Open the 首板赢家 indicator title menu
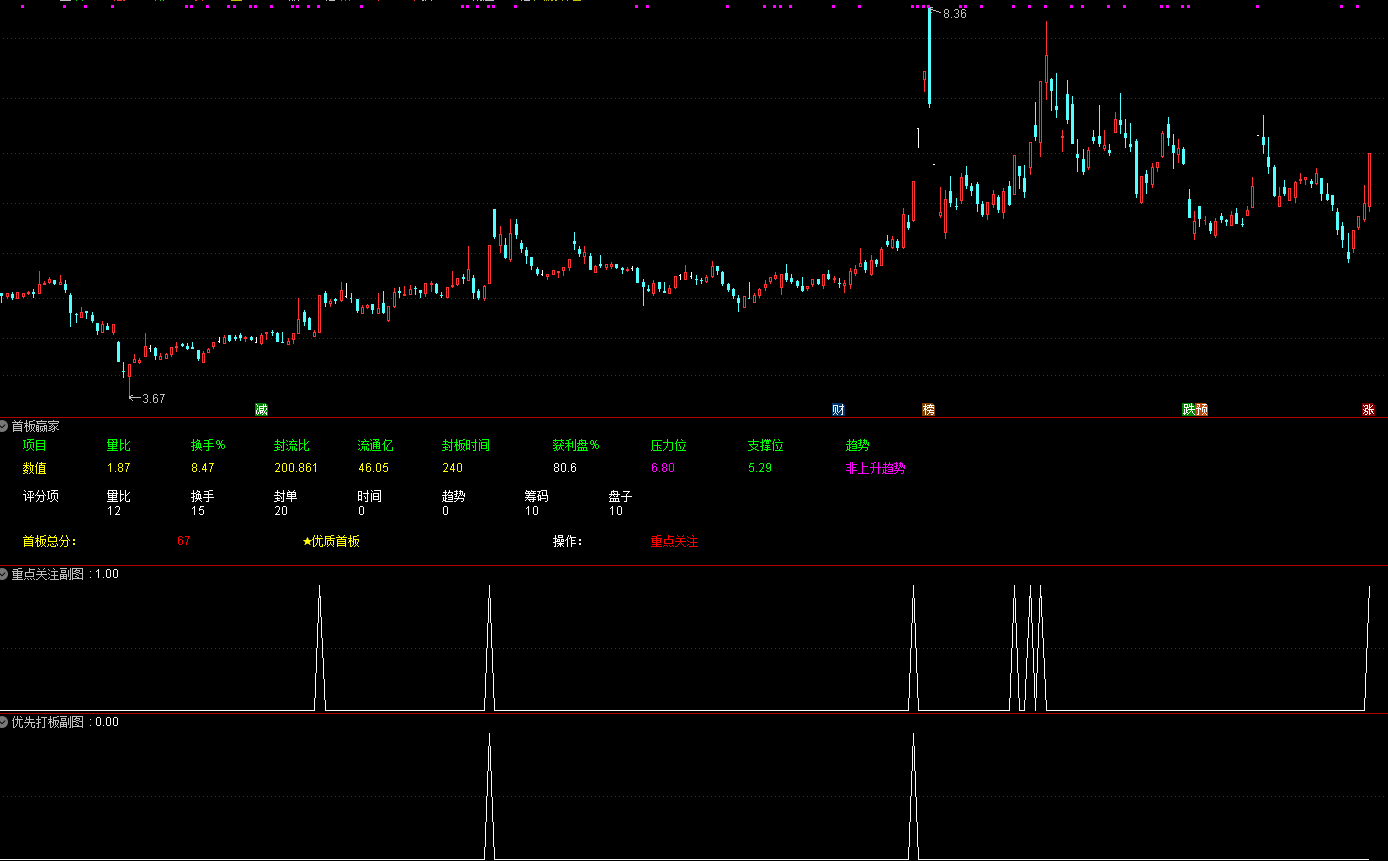1388x861 pixels. click(x=35, y=426)
